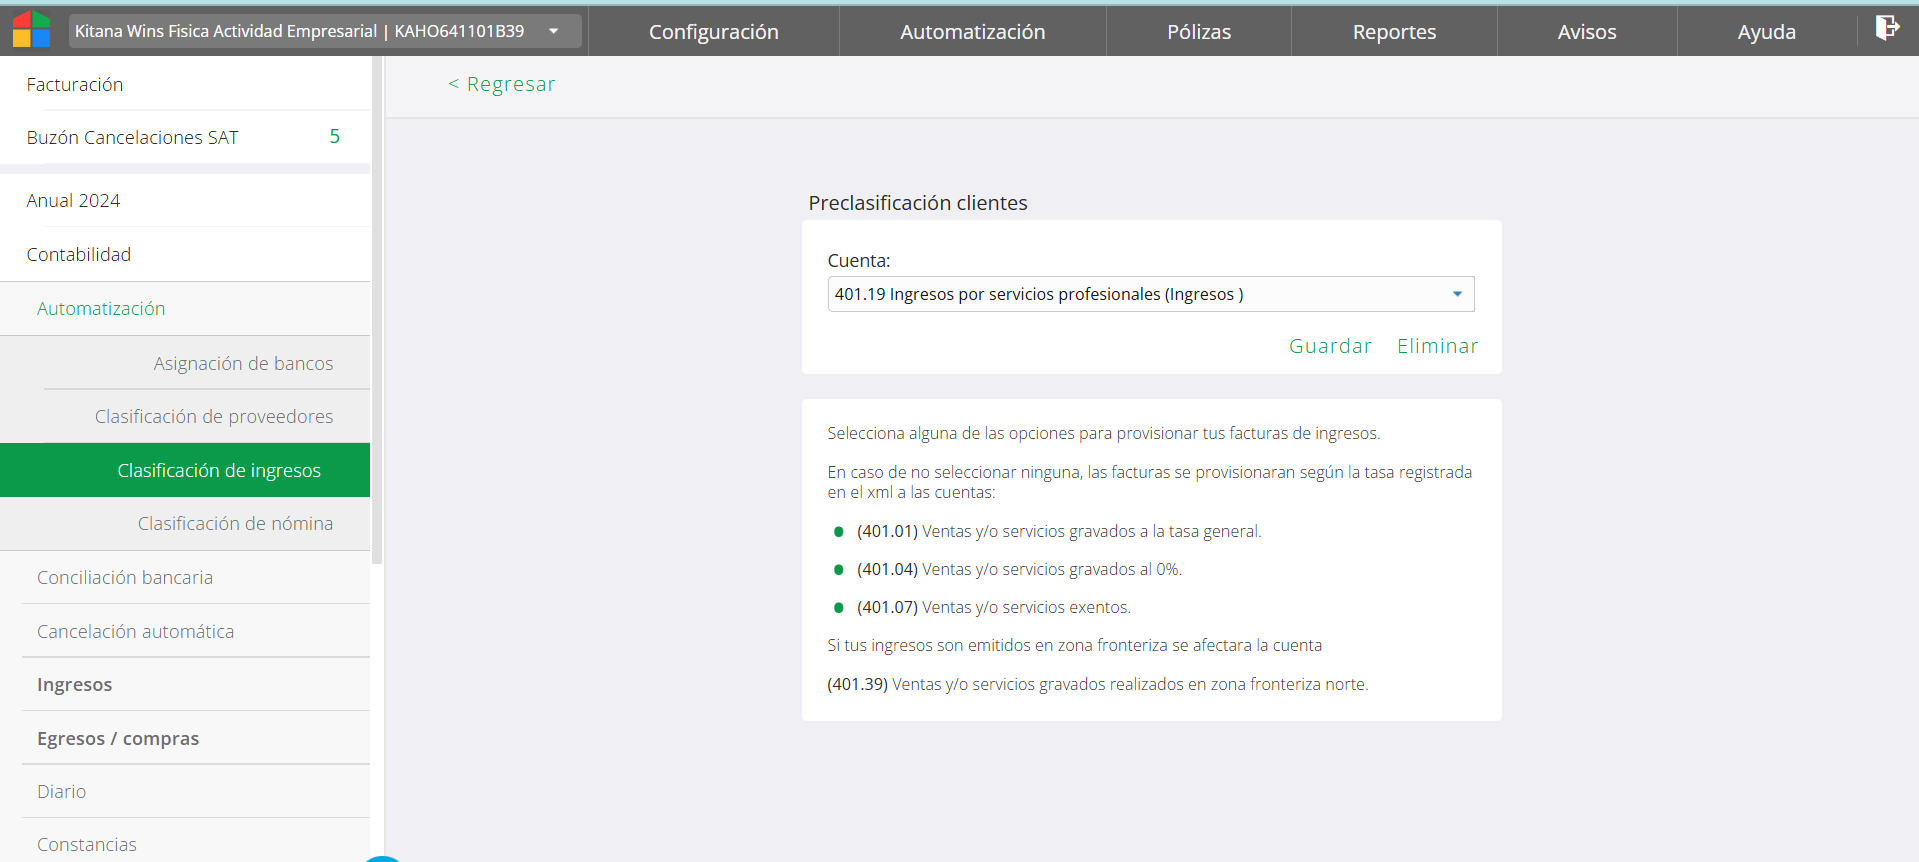Image resolution: width=1919 pixels, height=862 pixels.
Task: Select Clasificación de proveedores option
Action: (214, 416)
